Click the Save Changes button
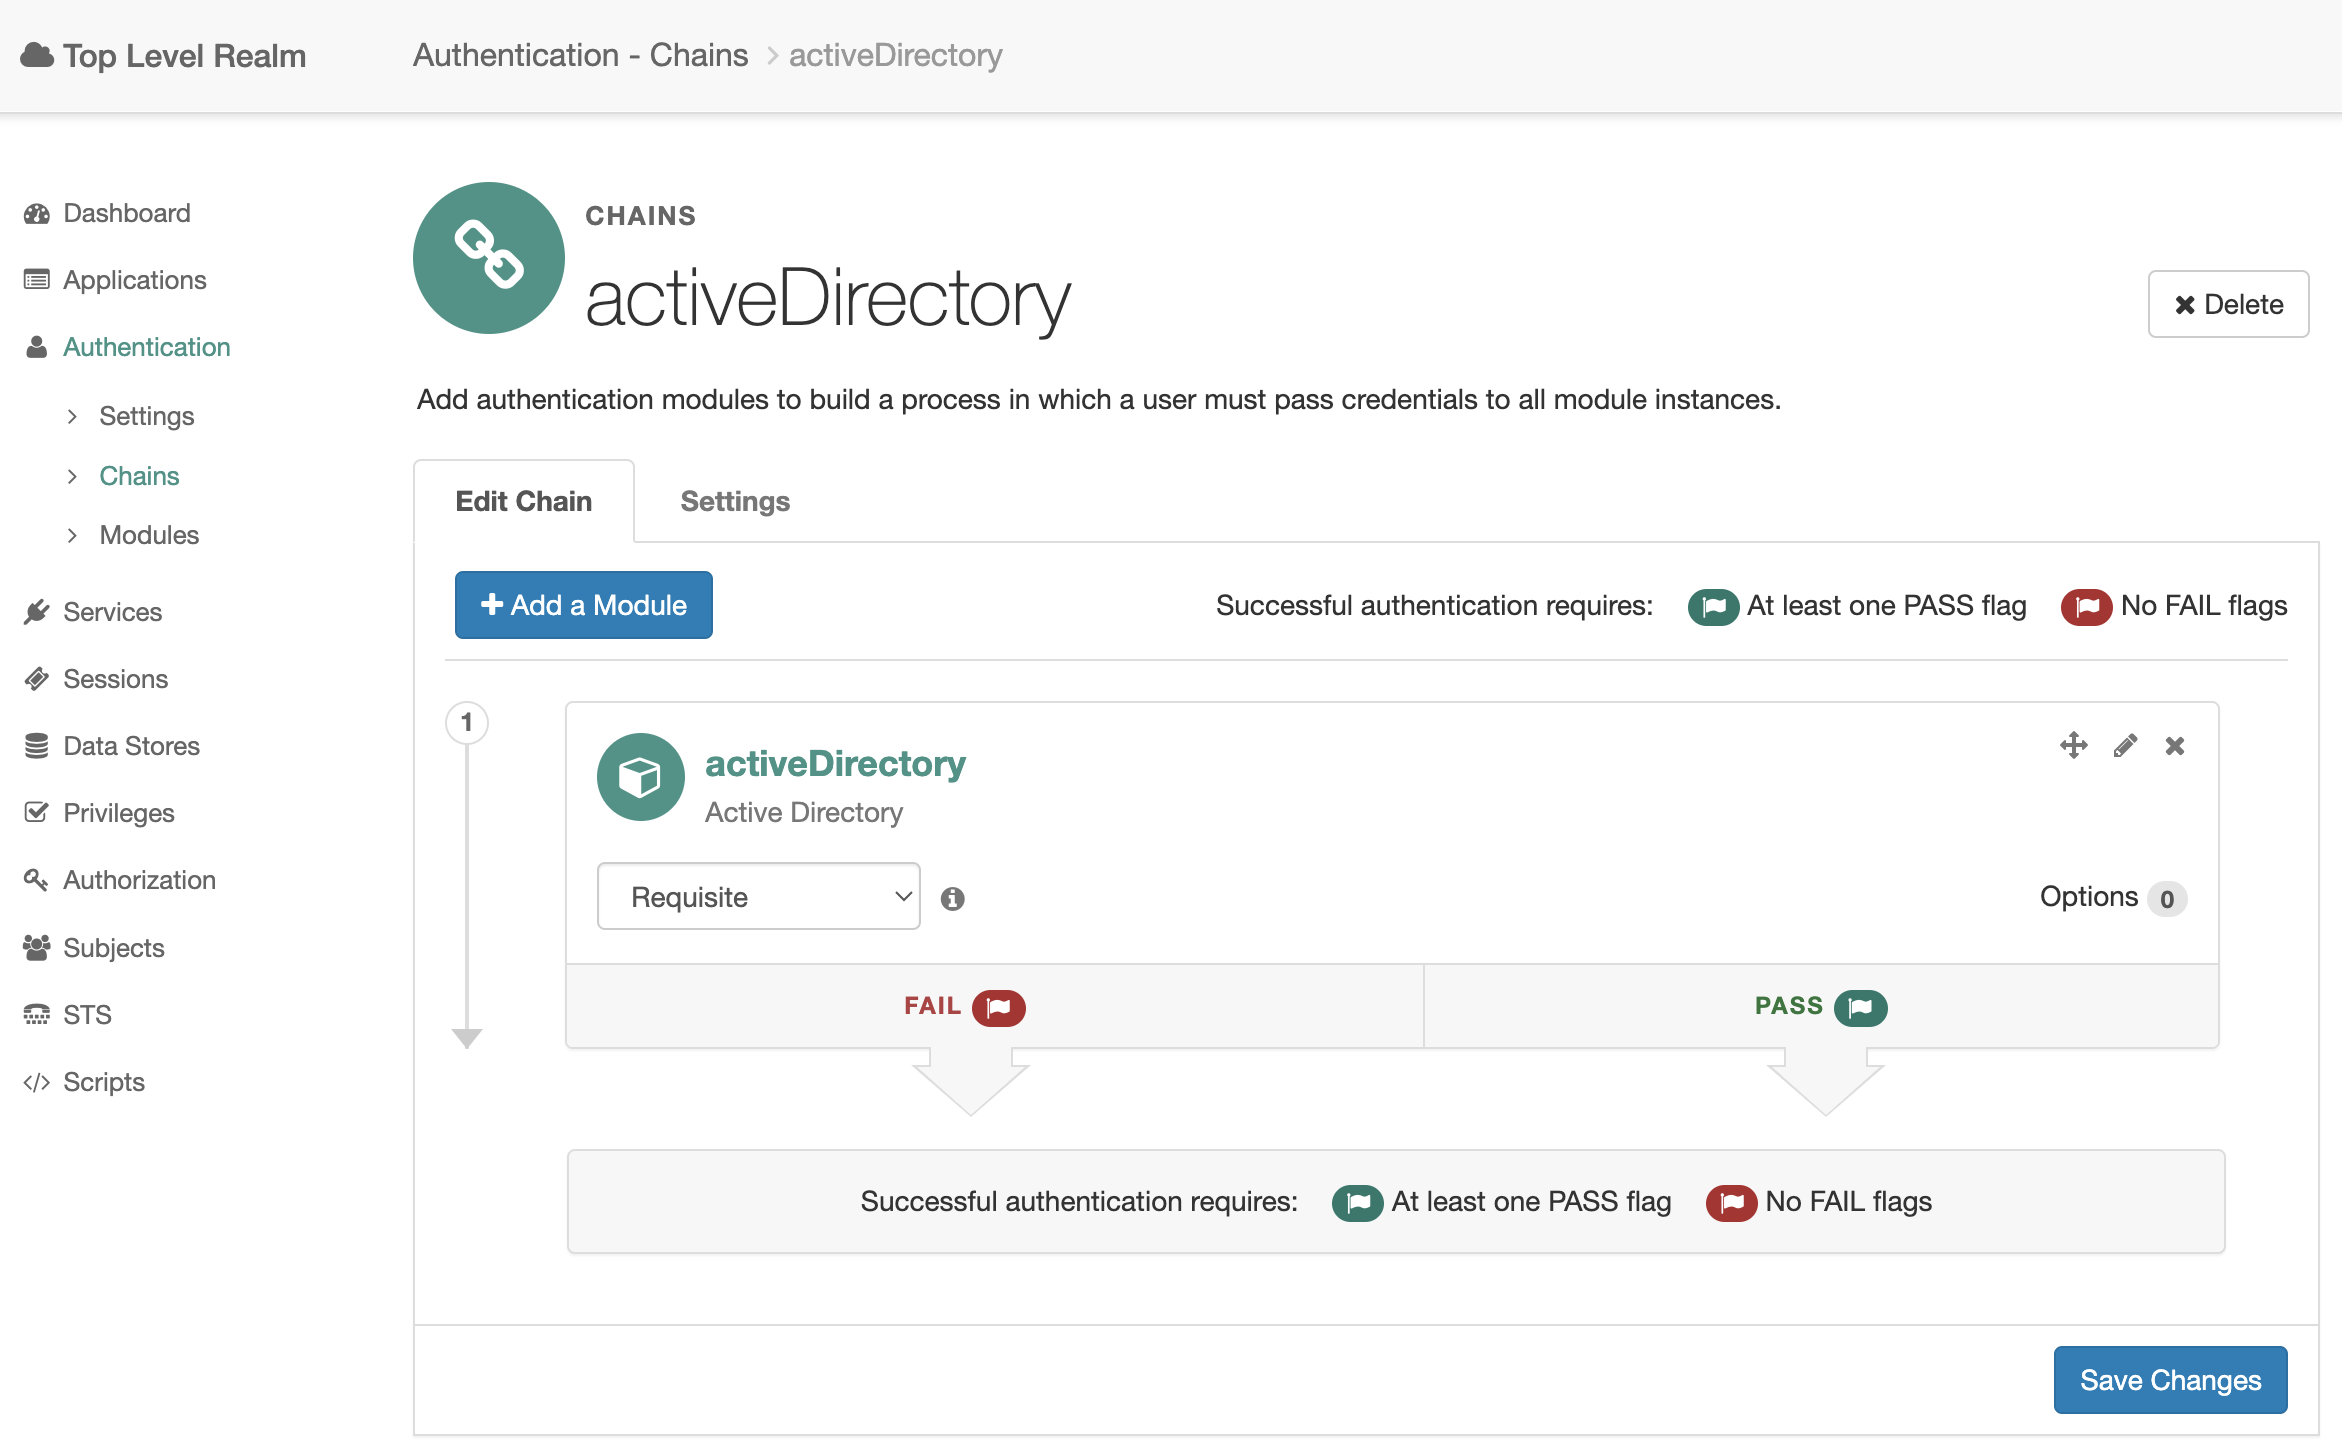 point(2169,1380)
